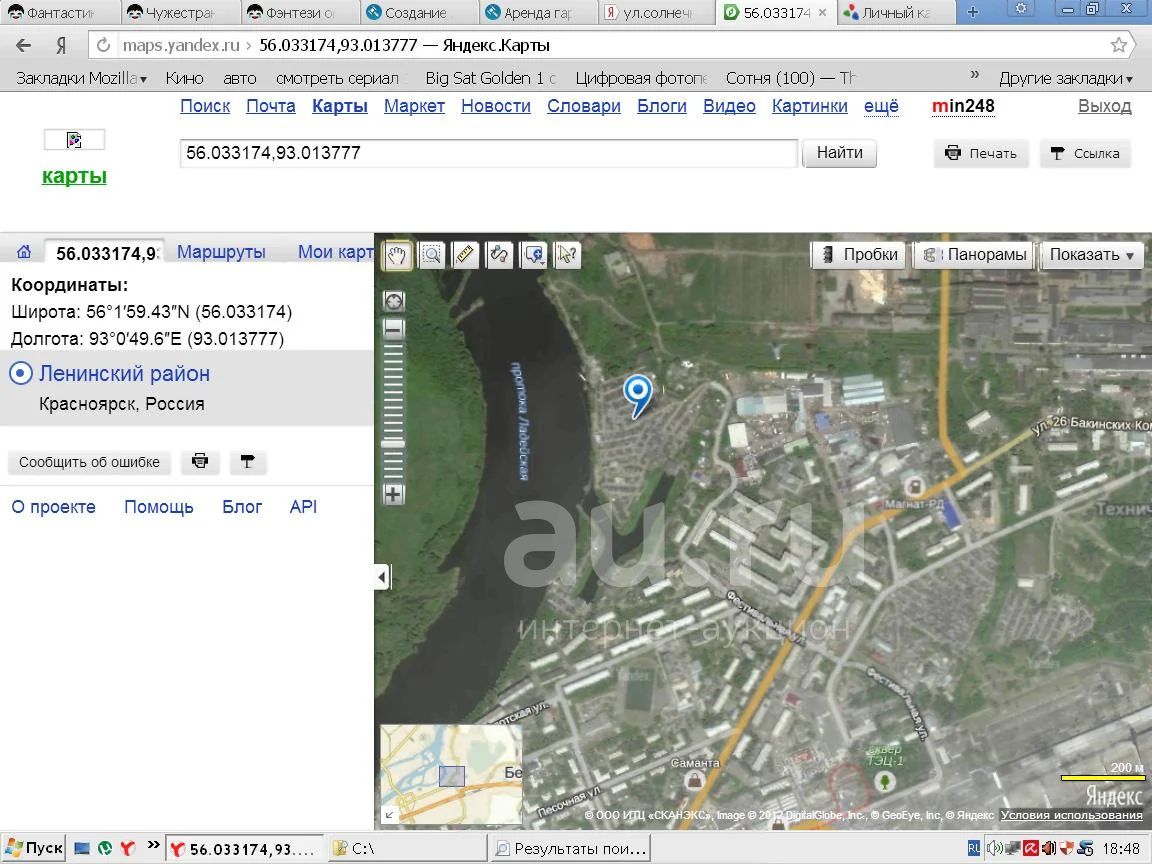Click the coordinates search input field

[489, 153]
